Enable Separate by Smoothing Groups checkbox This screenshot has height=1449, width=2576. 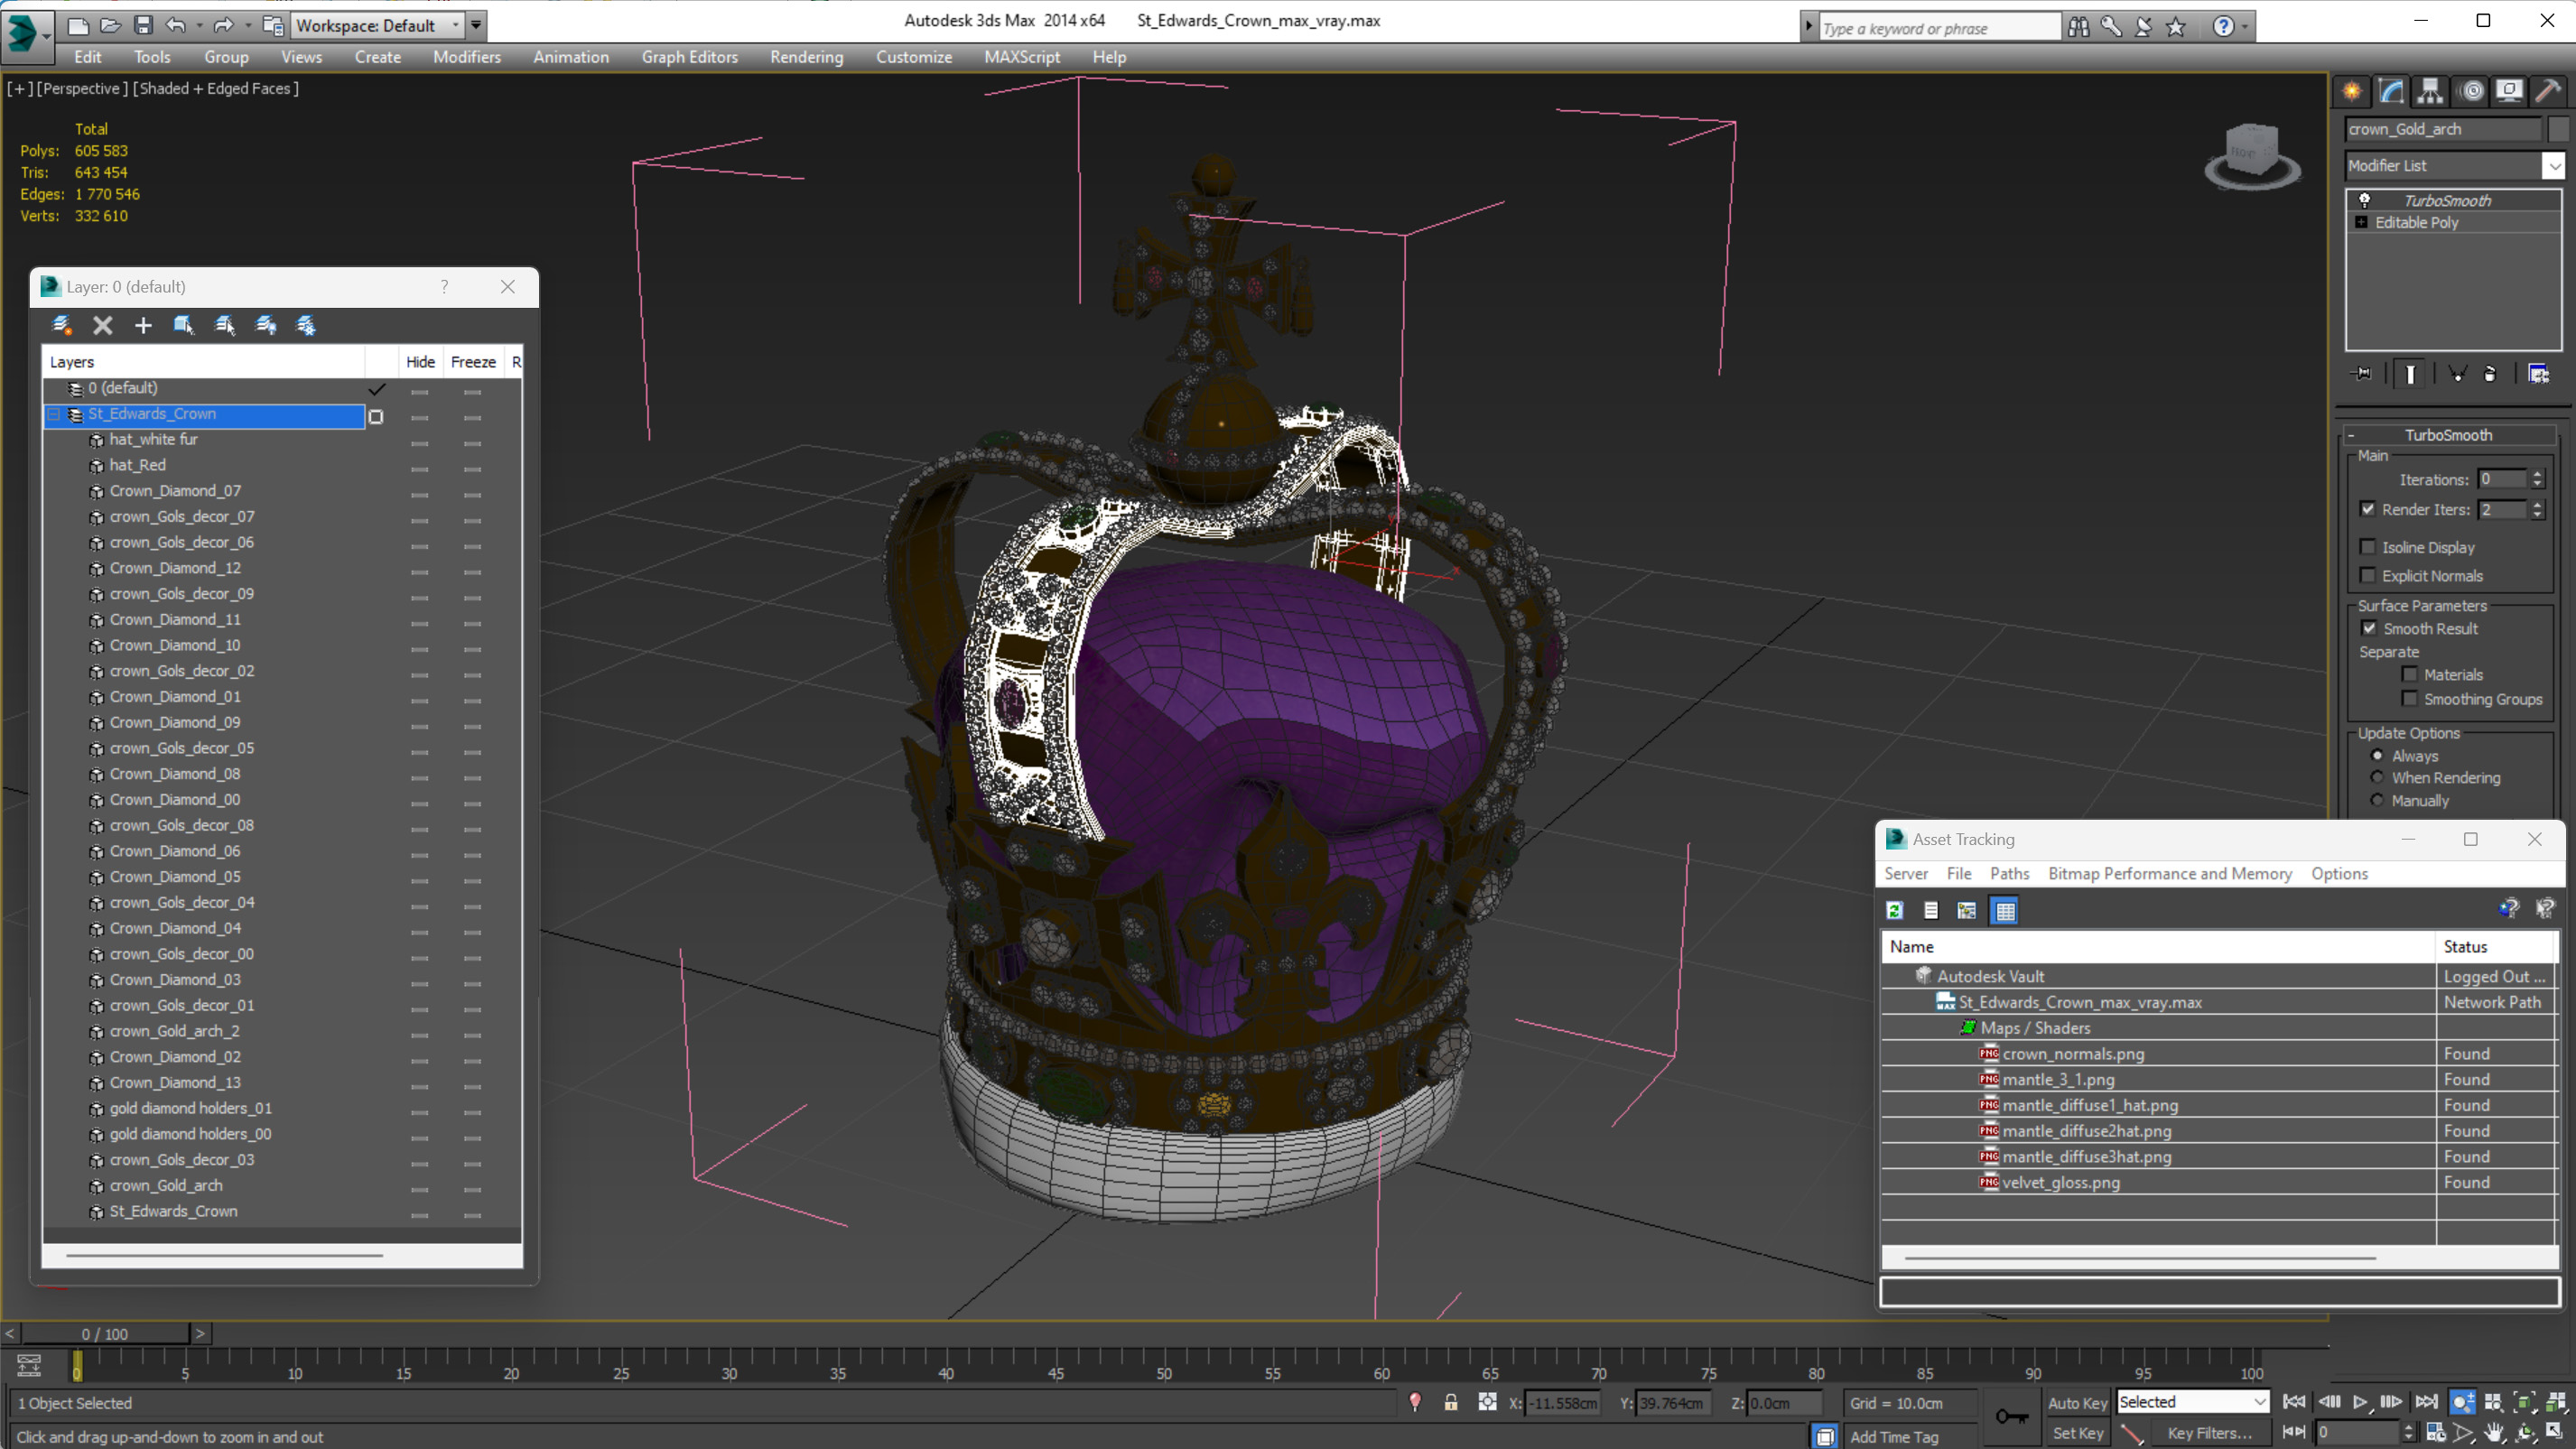click(x=2410, y=698)
